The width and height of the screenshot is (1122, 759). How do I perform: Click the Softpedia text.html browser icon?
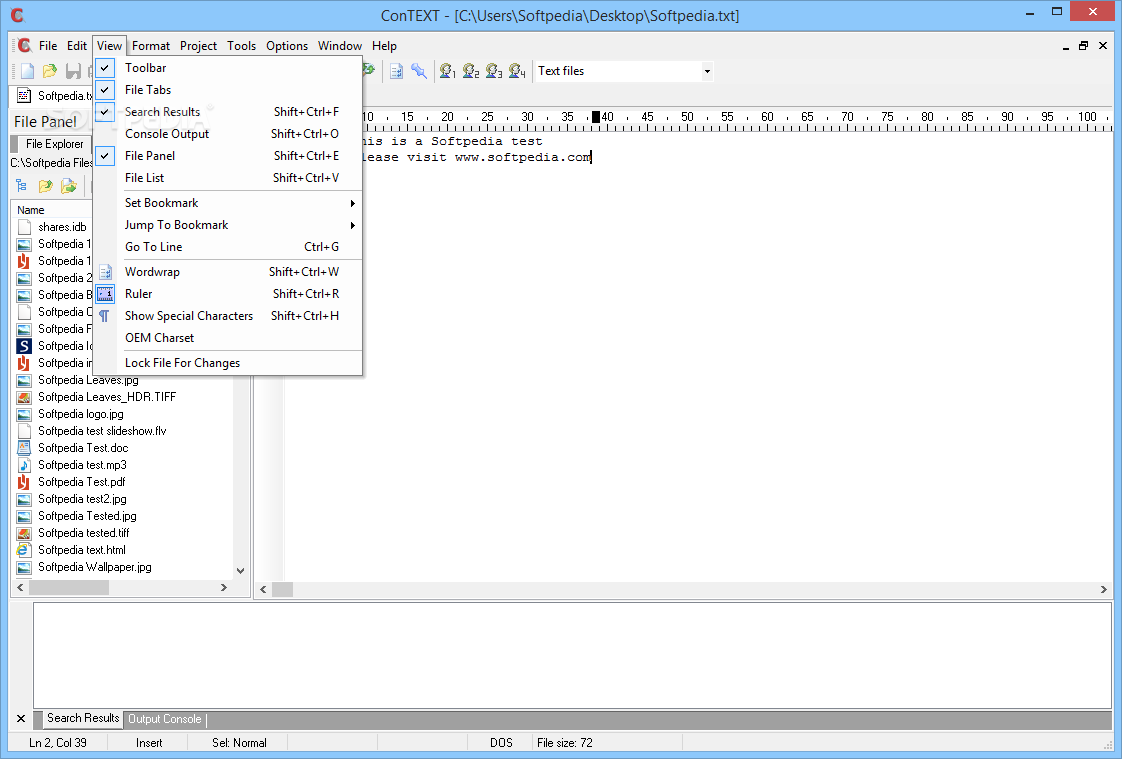(24, 550)
